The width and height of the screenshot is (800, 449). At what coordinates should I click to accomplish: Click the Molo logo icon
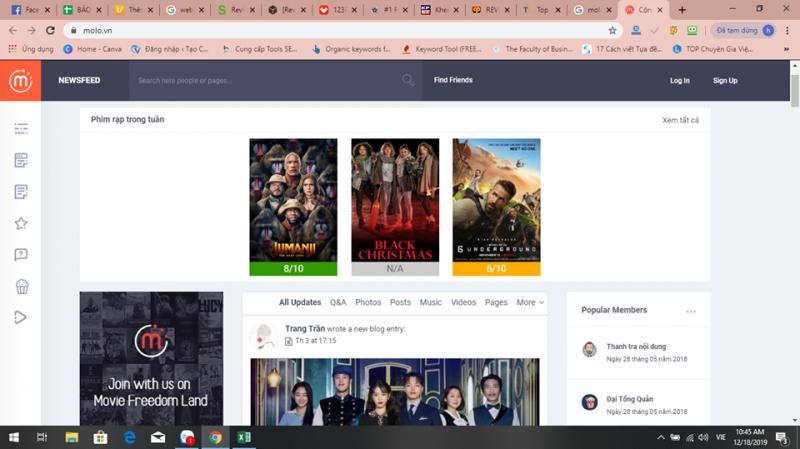pos(20,80)
